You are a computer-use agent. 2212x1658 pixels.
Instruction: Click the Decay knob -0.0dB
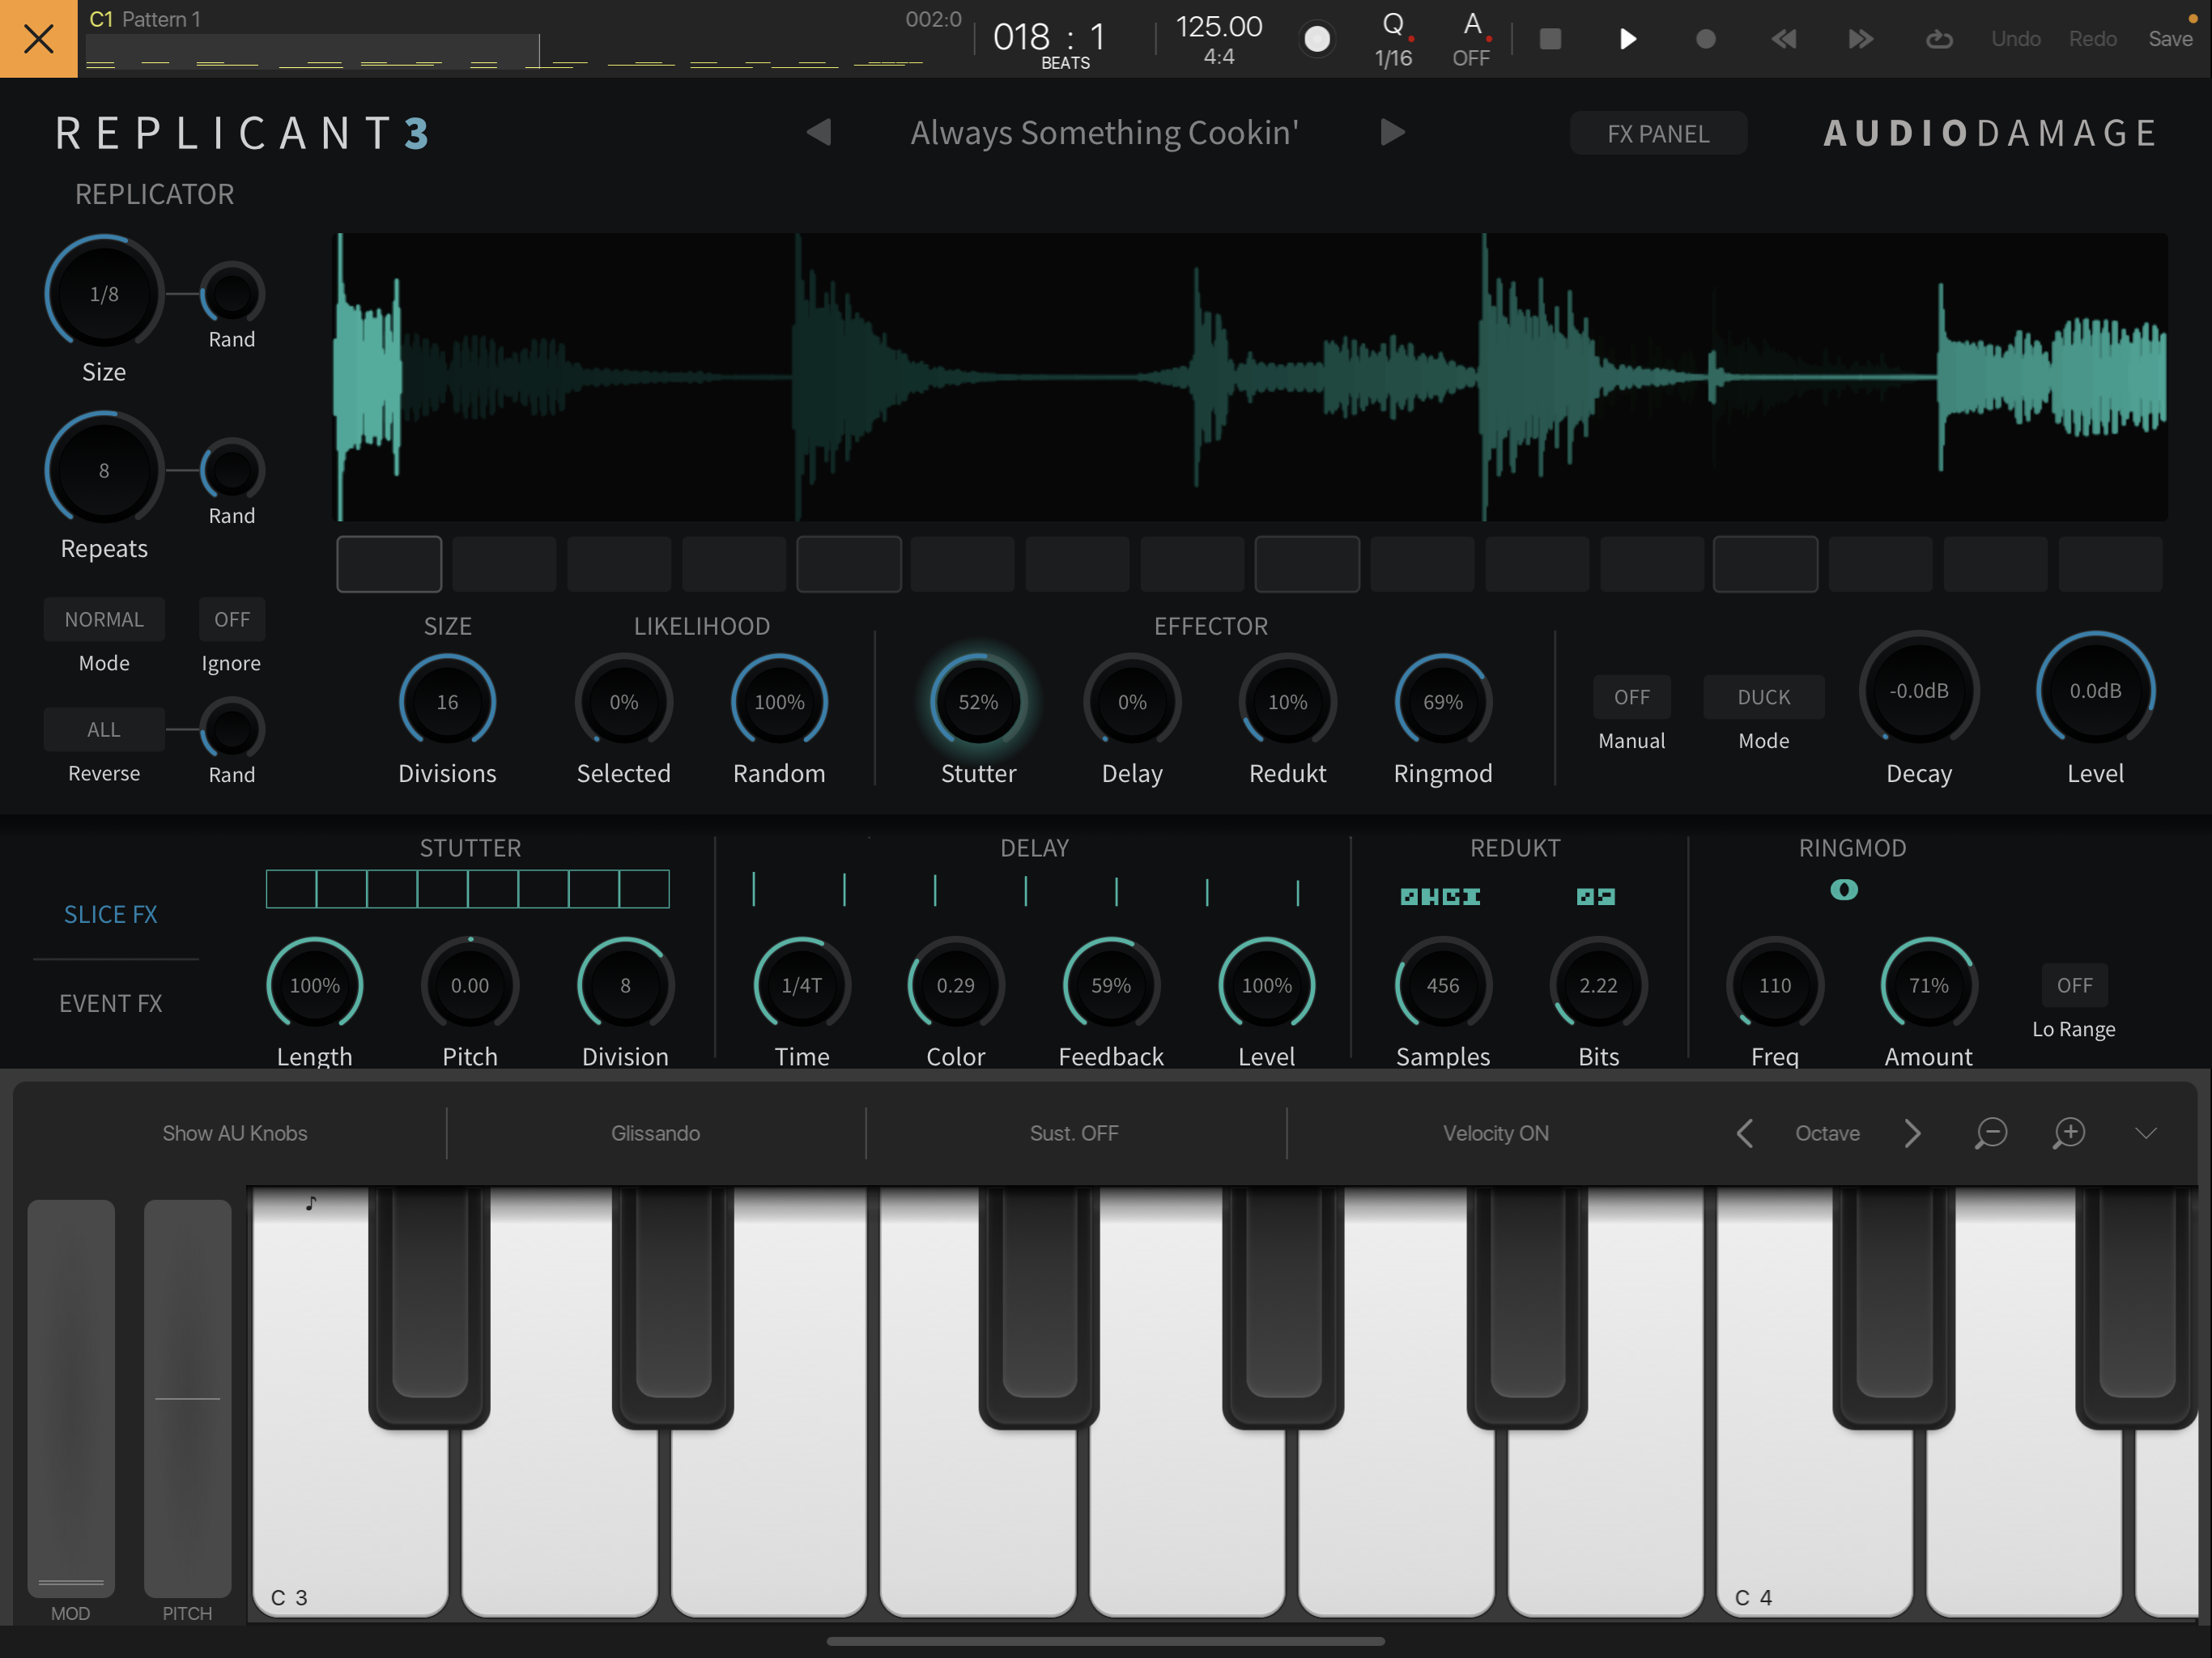(1919, 691)
